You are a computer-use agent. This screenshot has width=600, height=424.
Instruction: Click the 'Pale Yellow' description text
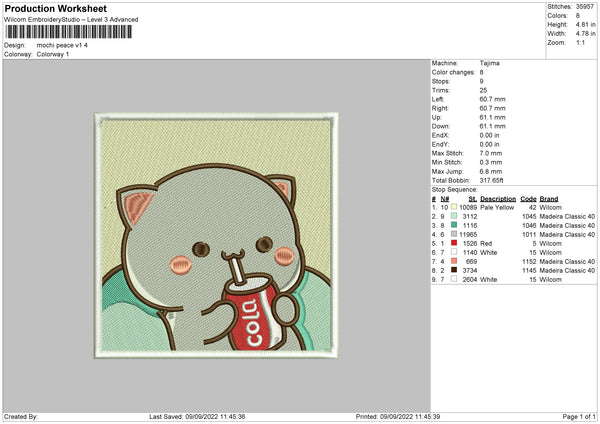click(497, 207)
